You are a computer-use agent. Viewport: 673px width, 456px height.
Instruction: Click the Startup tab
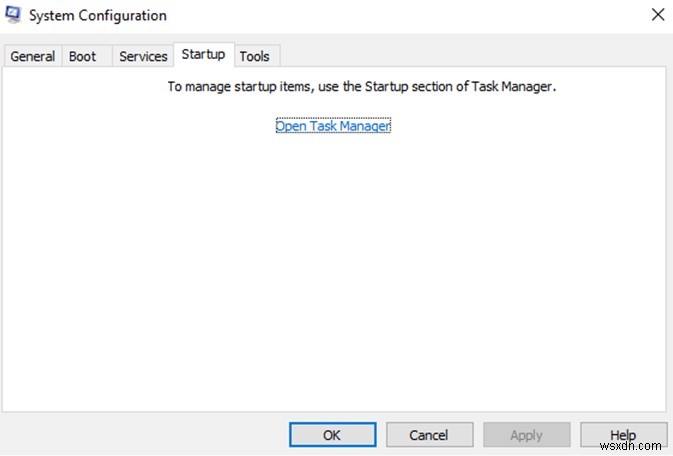[x=203, y=54]
